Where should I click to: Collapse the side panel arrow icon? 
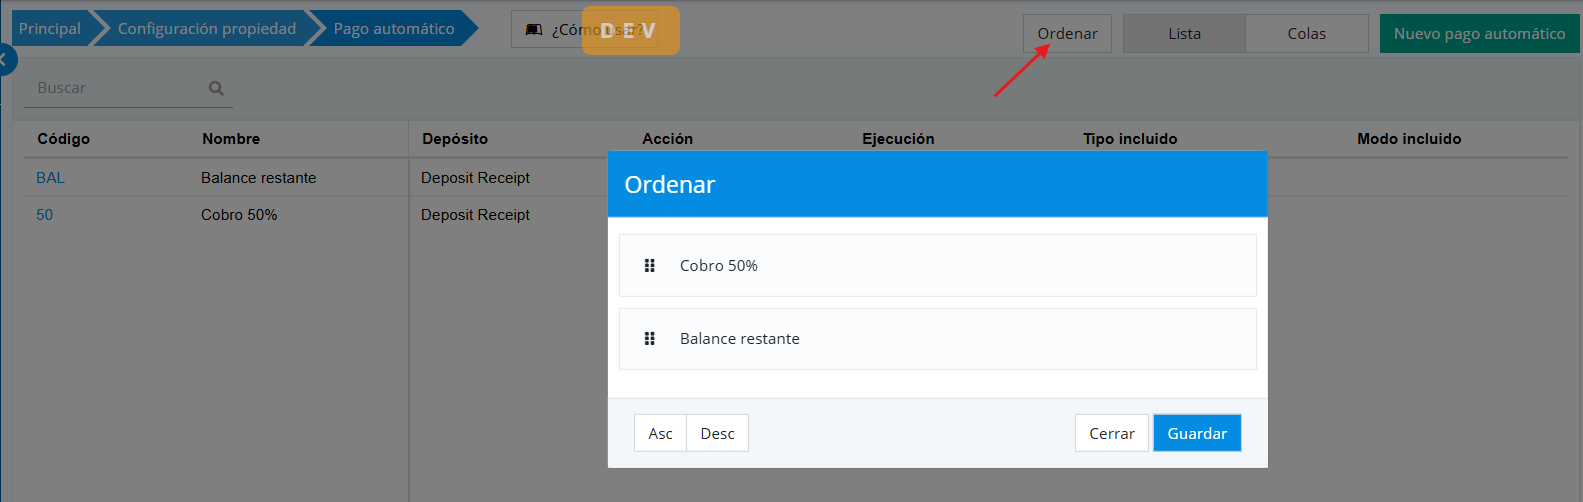[4, 60]
